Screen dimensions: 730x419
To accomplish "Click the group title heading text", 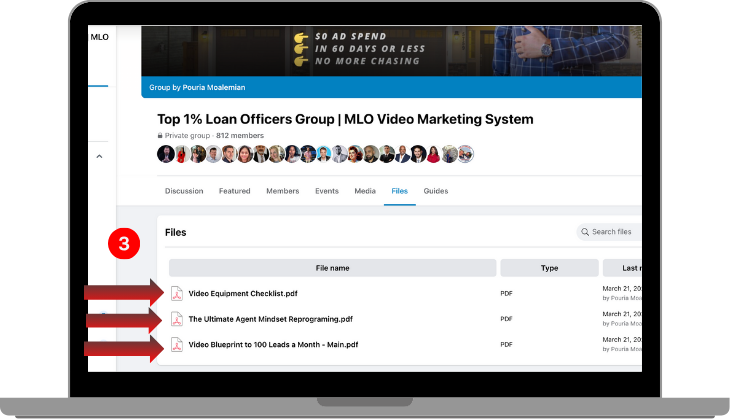I will tap(345, 119).
